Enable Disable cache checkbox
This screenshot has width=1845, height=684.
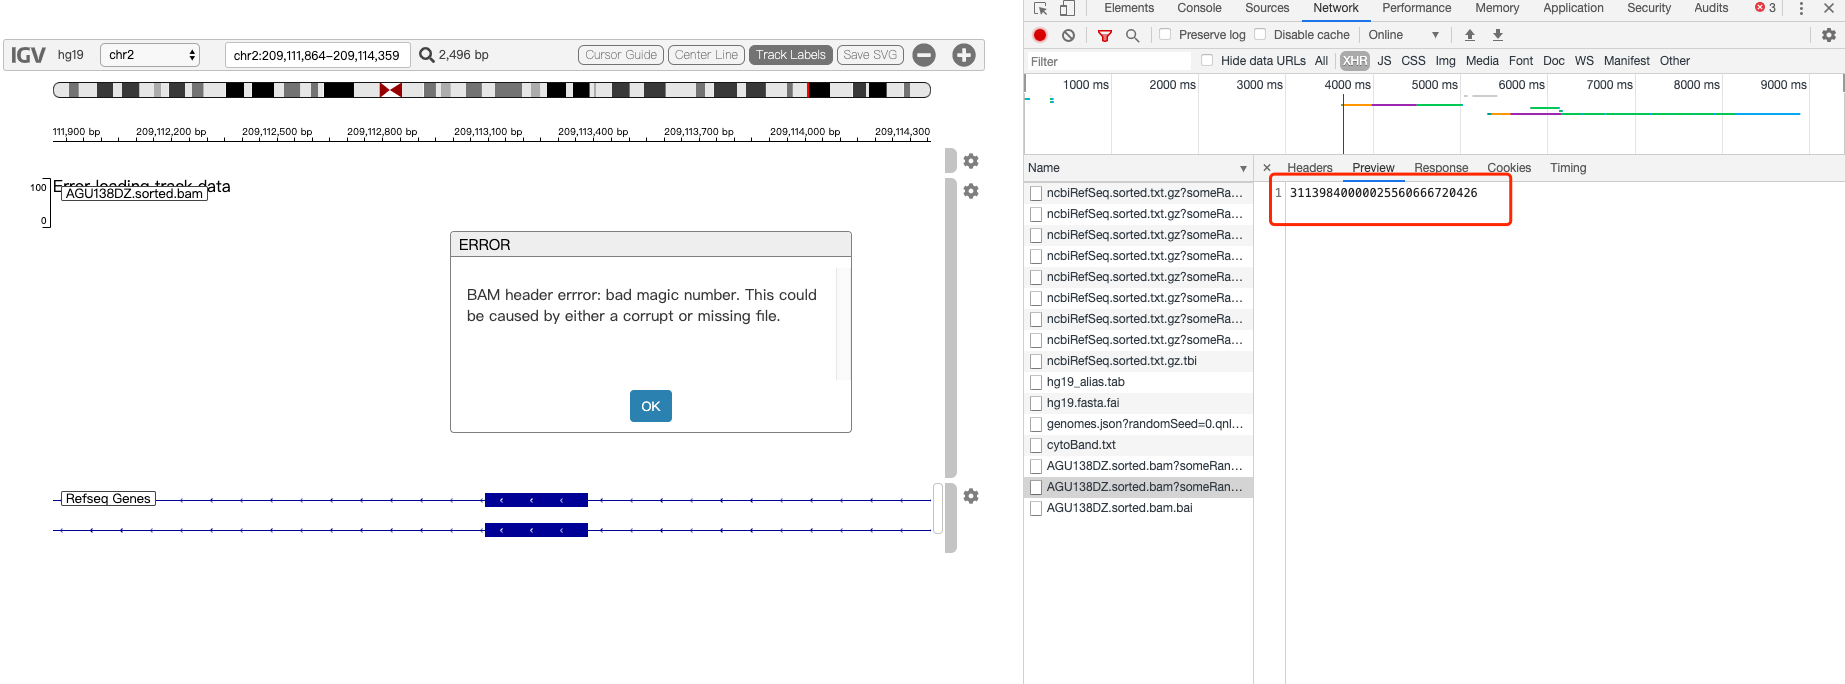coord(1260,35)
